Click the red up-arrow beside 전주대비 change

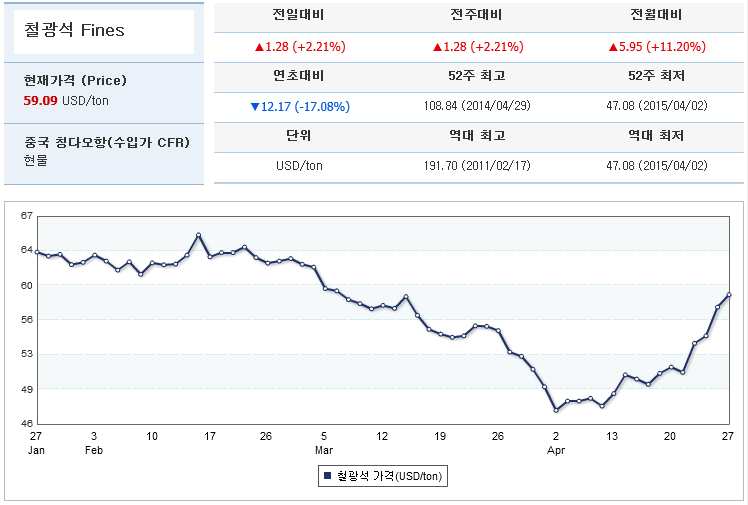coord(437,47)
